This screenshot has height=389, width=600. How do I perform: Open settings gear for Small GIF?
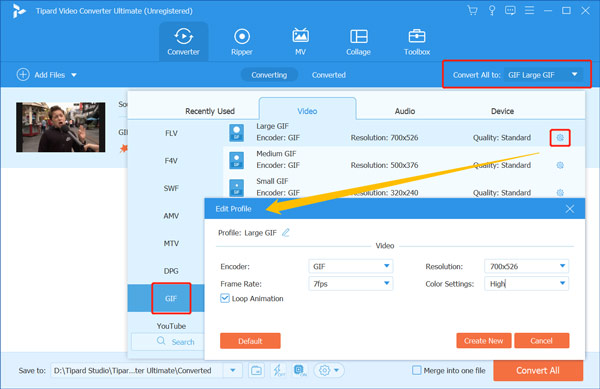(560, 192)
